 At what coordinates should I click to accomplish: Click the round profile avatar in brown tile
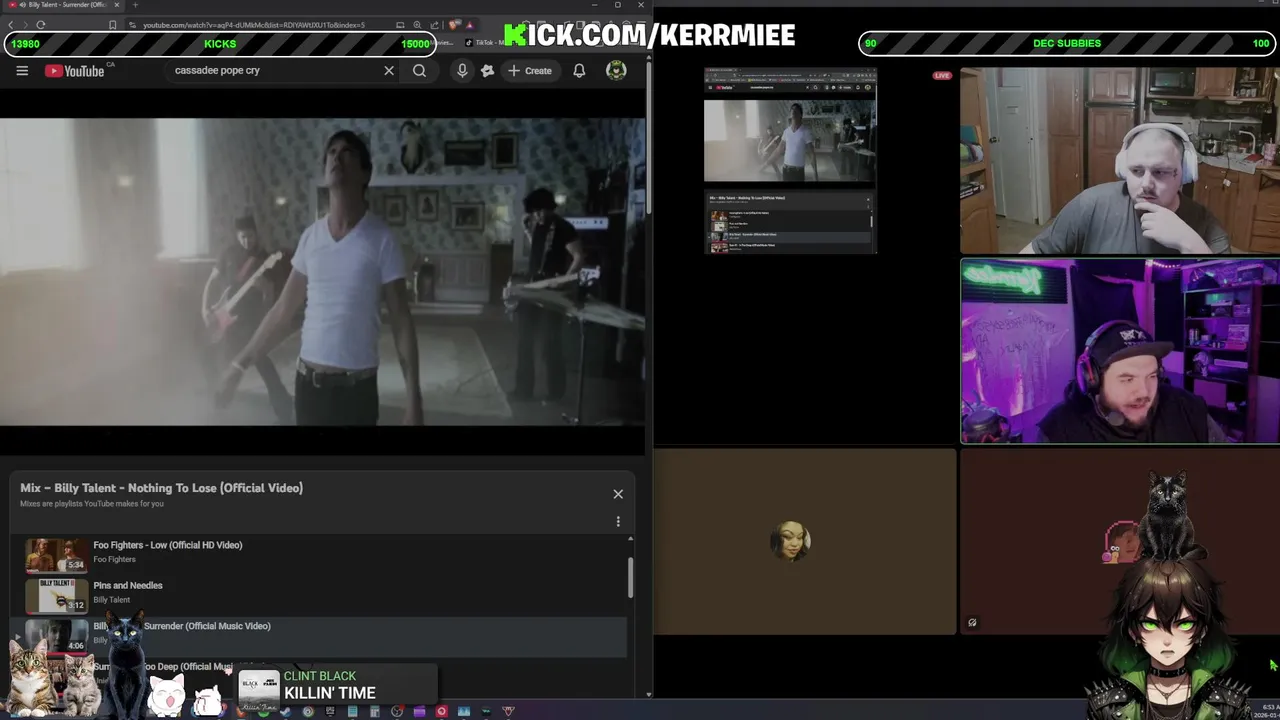[x=790, y=540]
